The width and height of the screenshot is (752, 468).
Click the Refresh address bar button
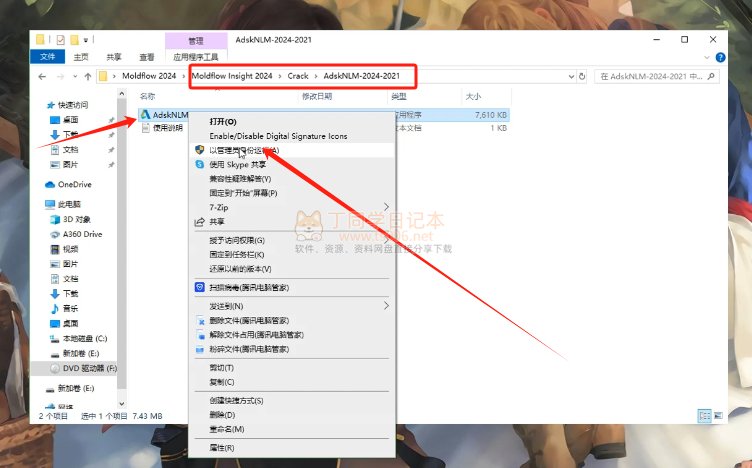click(x=582, y=76)
